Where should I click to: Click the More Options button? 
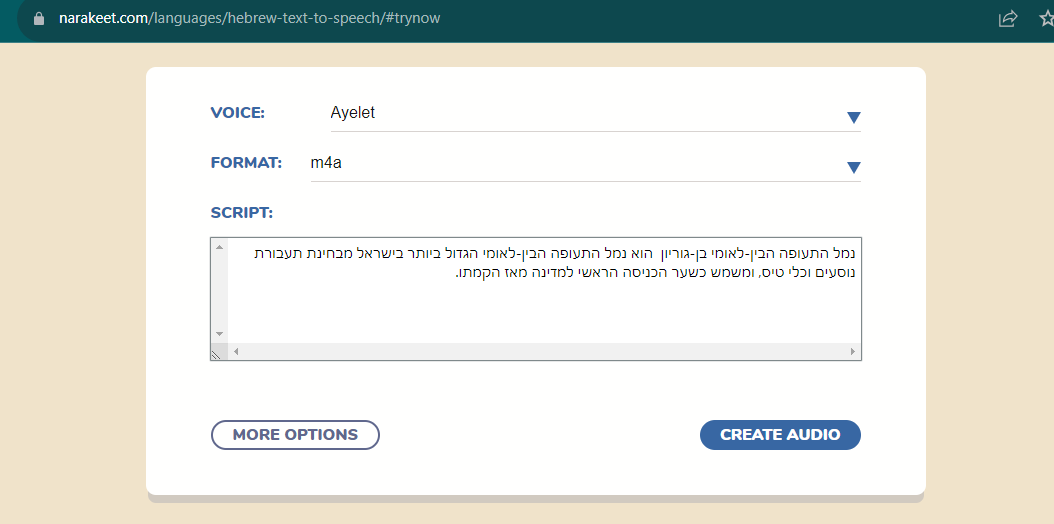(x=295, y=435)
